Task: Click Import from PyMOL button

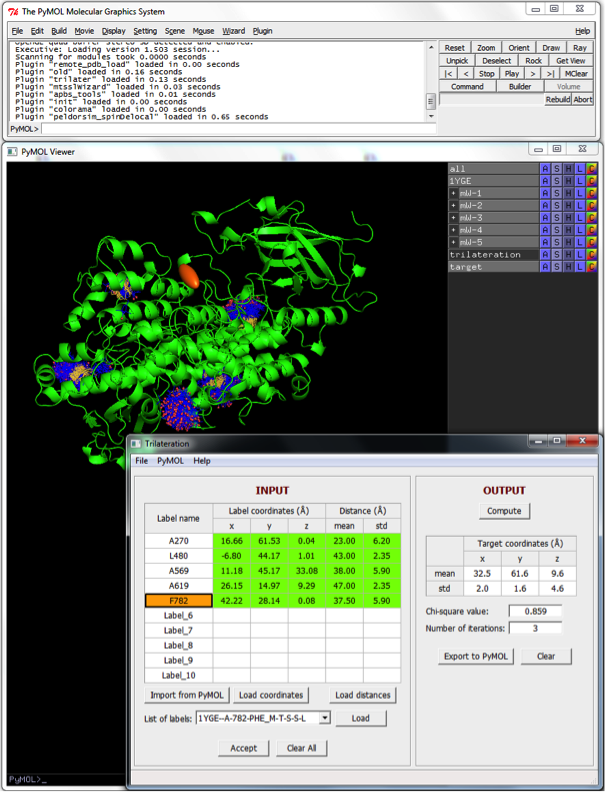Action: 187,695
